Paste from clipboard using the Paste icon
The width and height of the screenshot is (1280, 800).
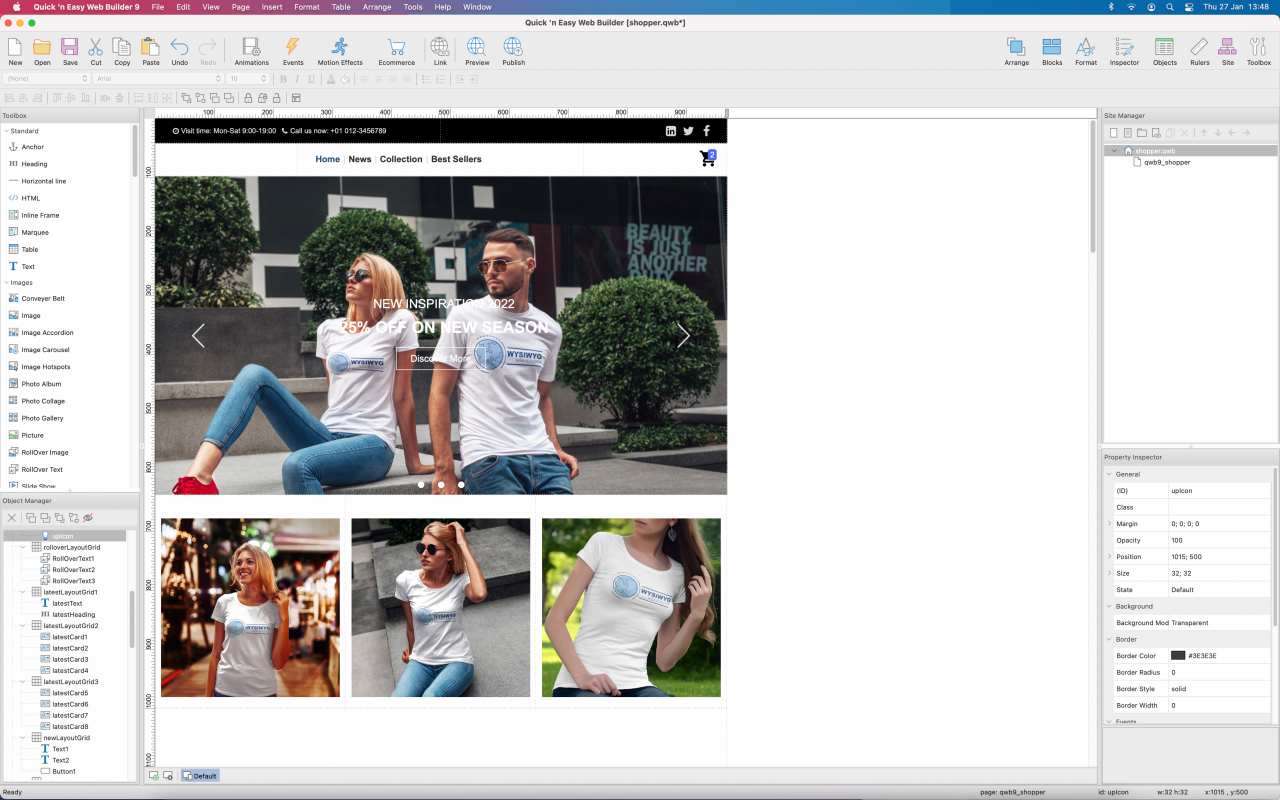pos(151,52)
